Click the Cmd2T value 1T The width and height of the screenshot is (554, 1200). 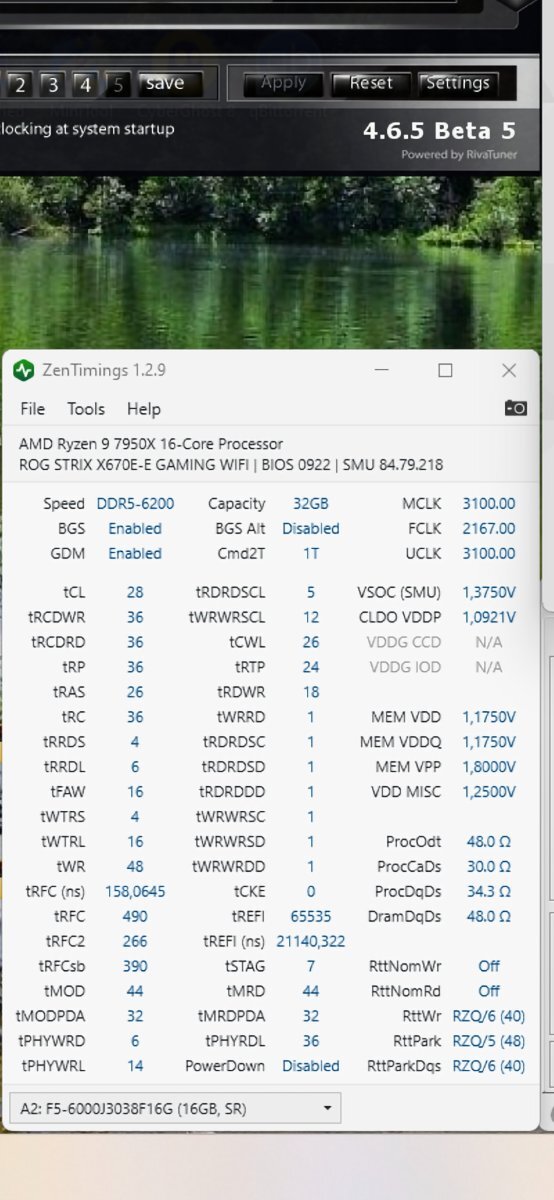(311, 553)
